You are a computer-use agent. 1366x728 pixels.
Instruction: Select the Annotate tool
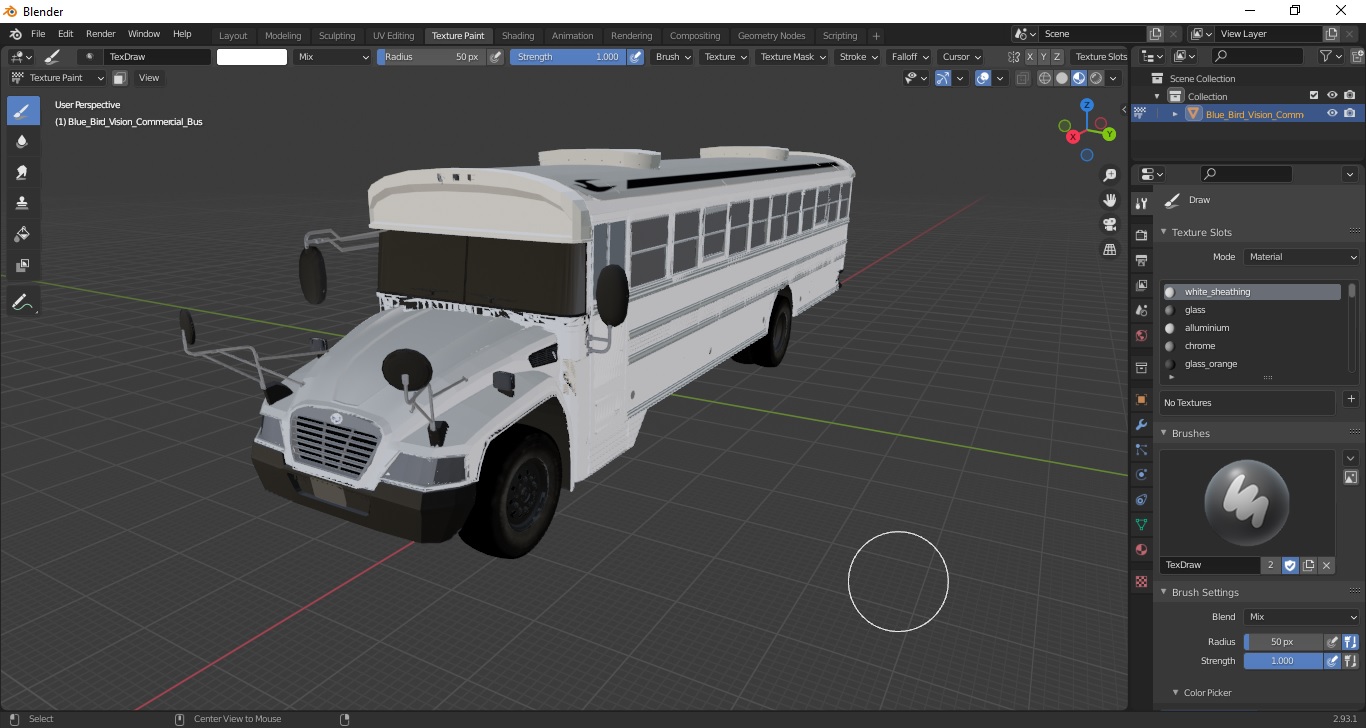click(x=23, y=301)
